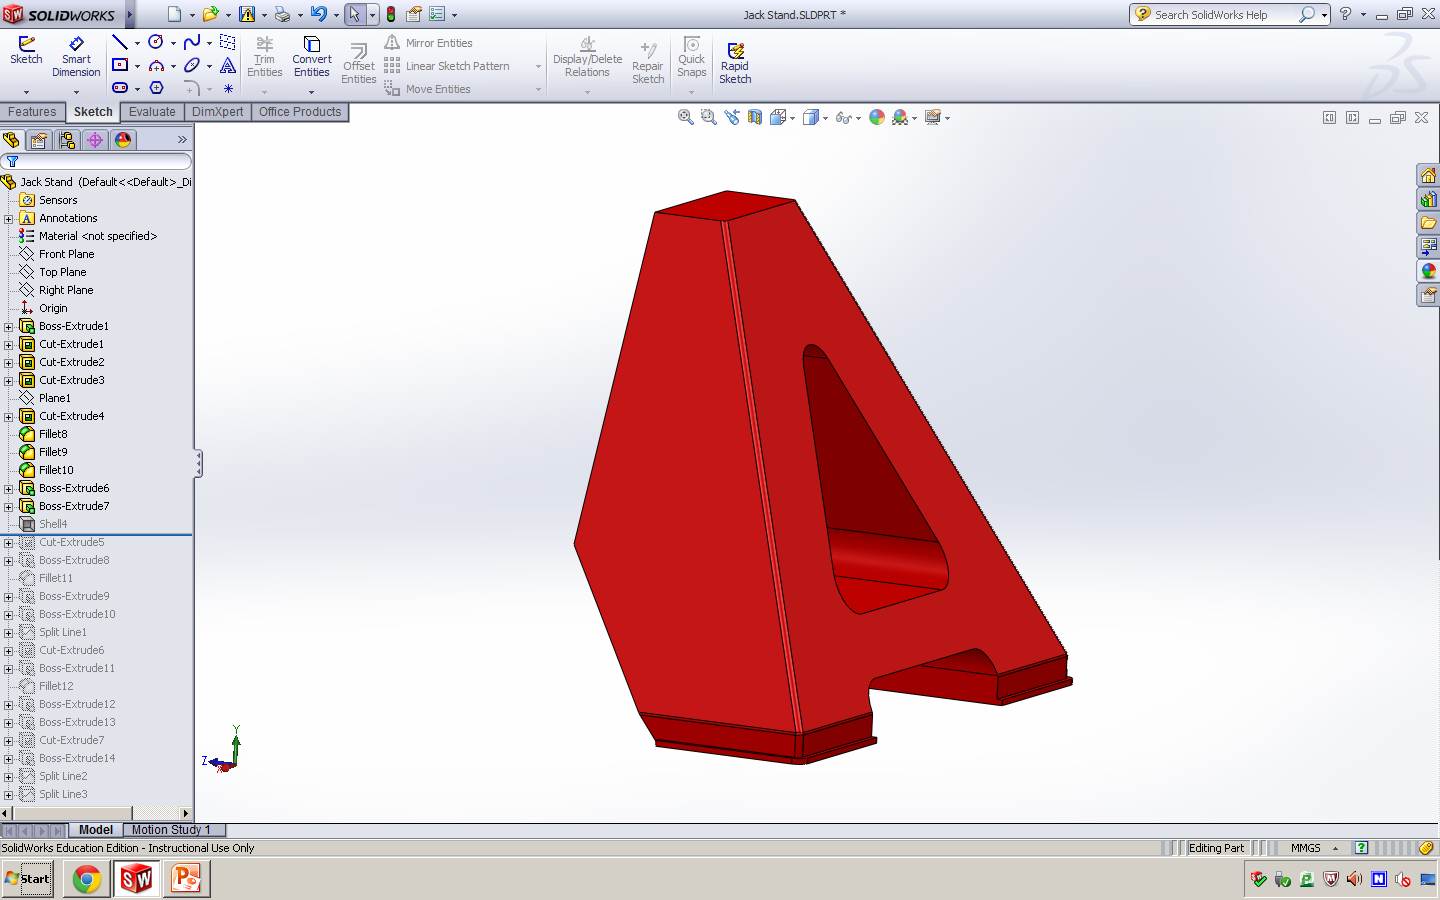Click the Smart Dimension tool
This screenshot has height=900, width=1440.
point(76,58)
